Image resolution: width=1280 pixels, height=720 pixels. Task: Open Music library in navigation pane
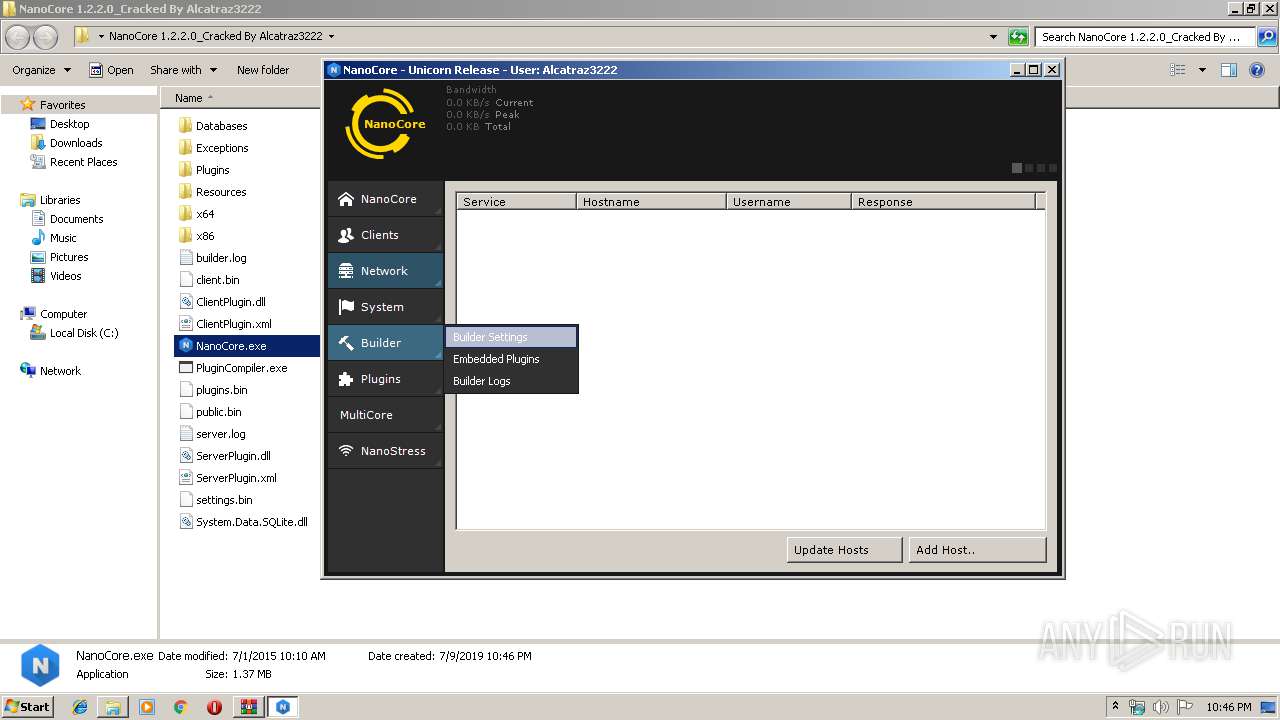[x=54, y=238]
